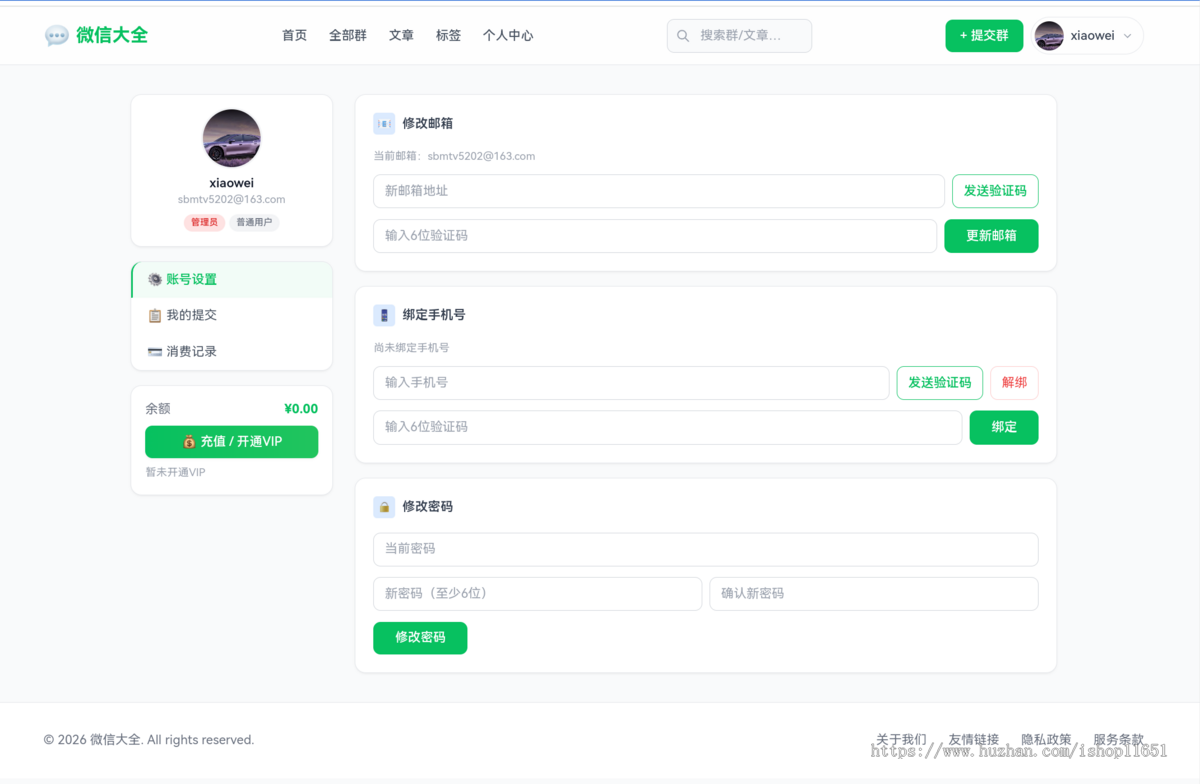This screenshot has width=1200, height=784.
Task: Click the large profile avatar picture
Action: (x=232, y=138)
